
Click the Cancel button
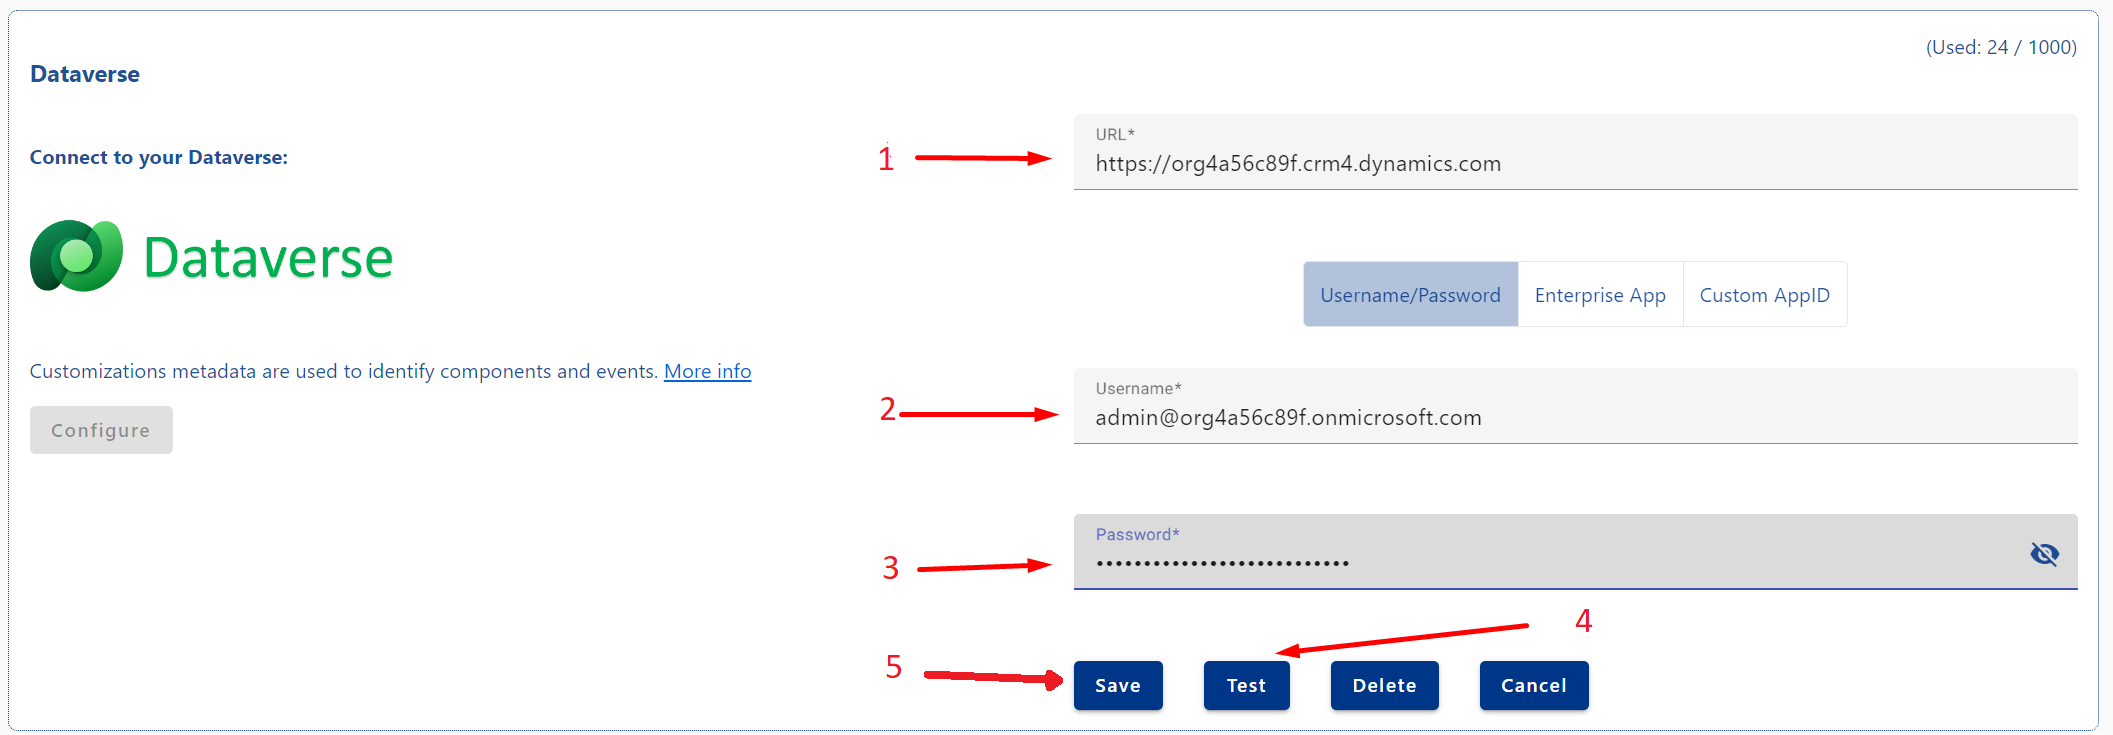[x=1534, y=686]
